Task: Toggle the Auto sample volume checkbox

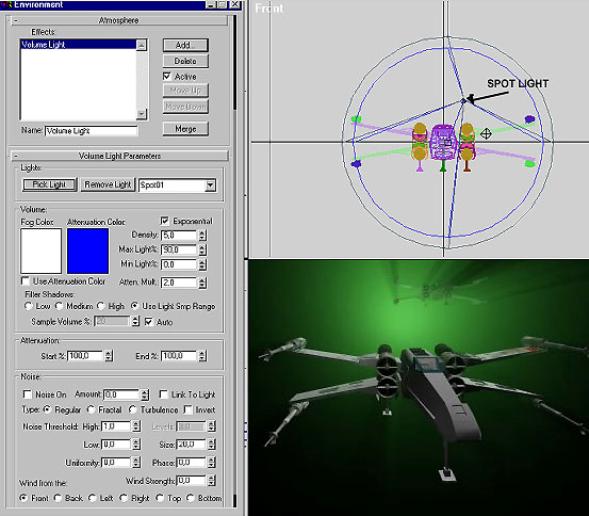Action: [149, 322]
